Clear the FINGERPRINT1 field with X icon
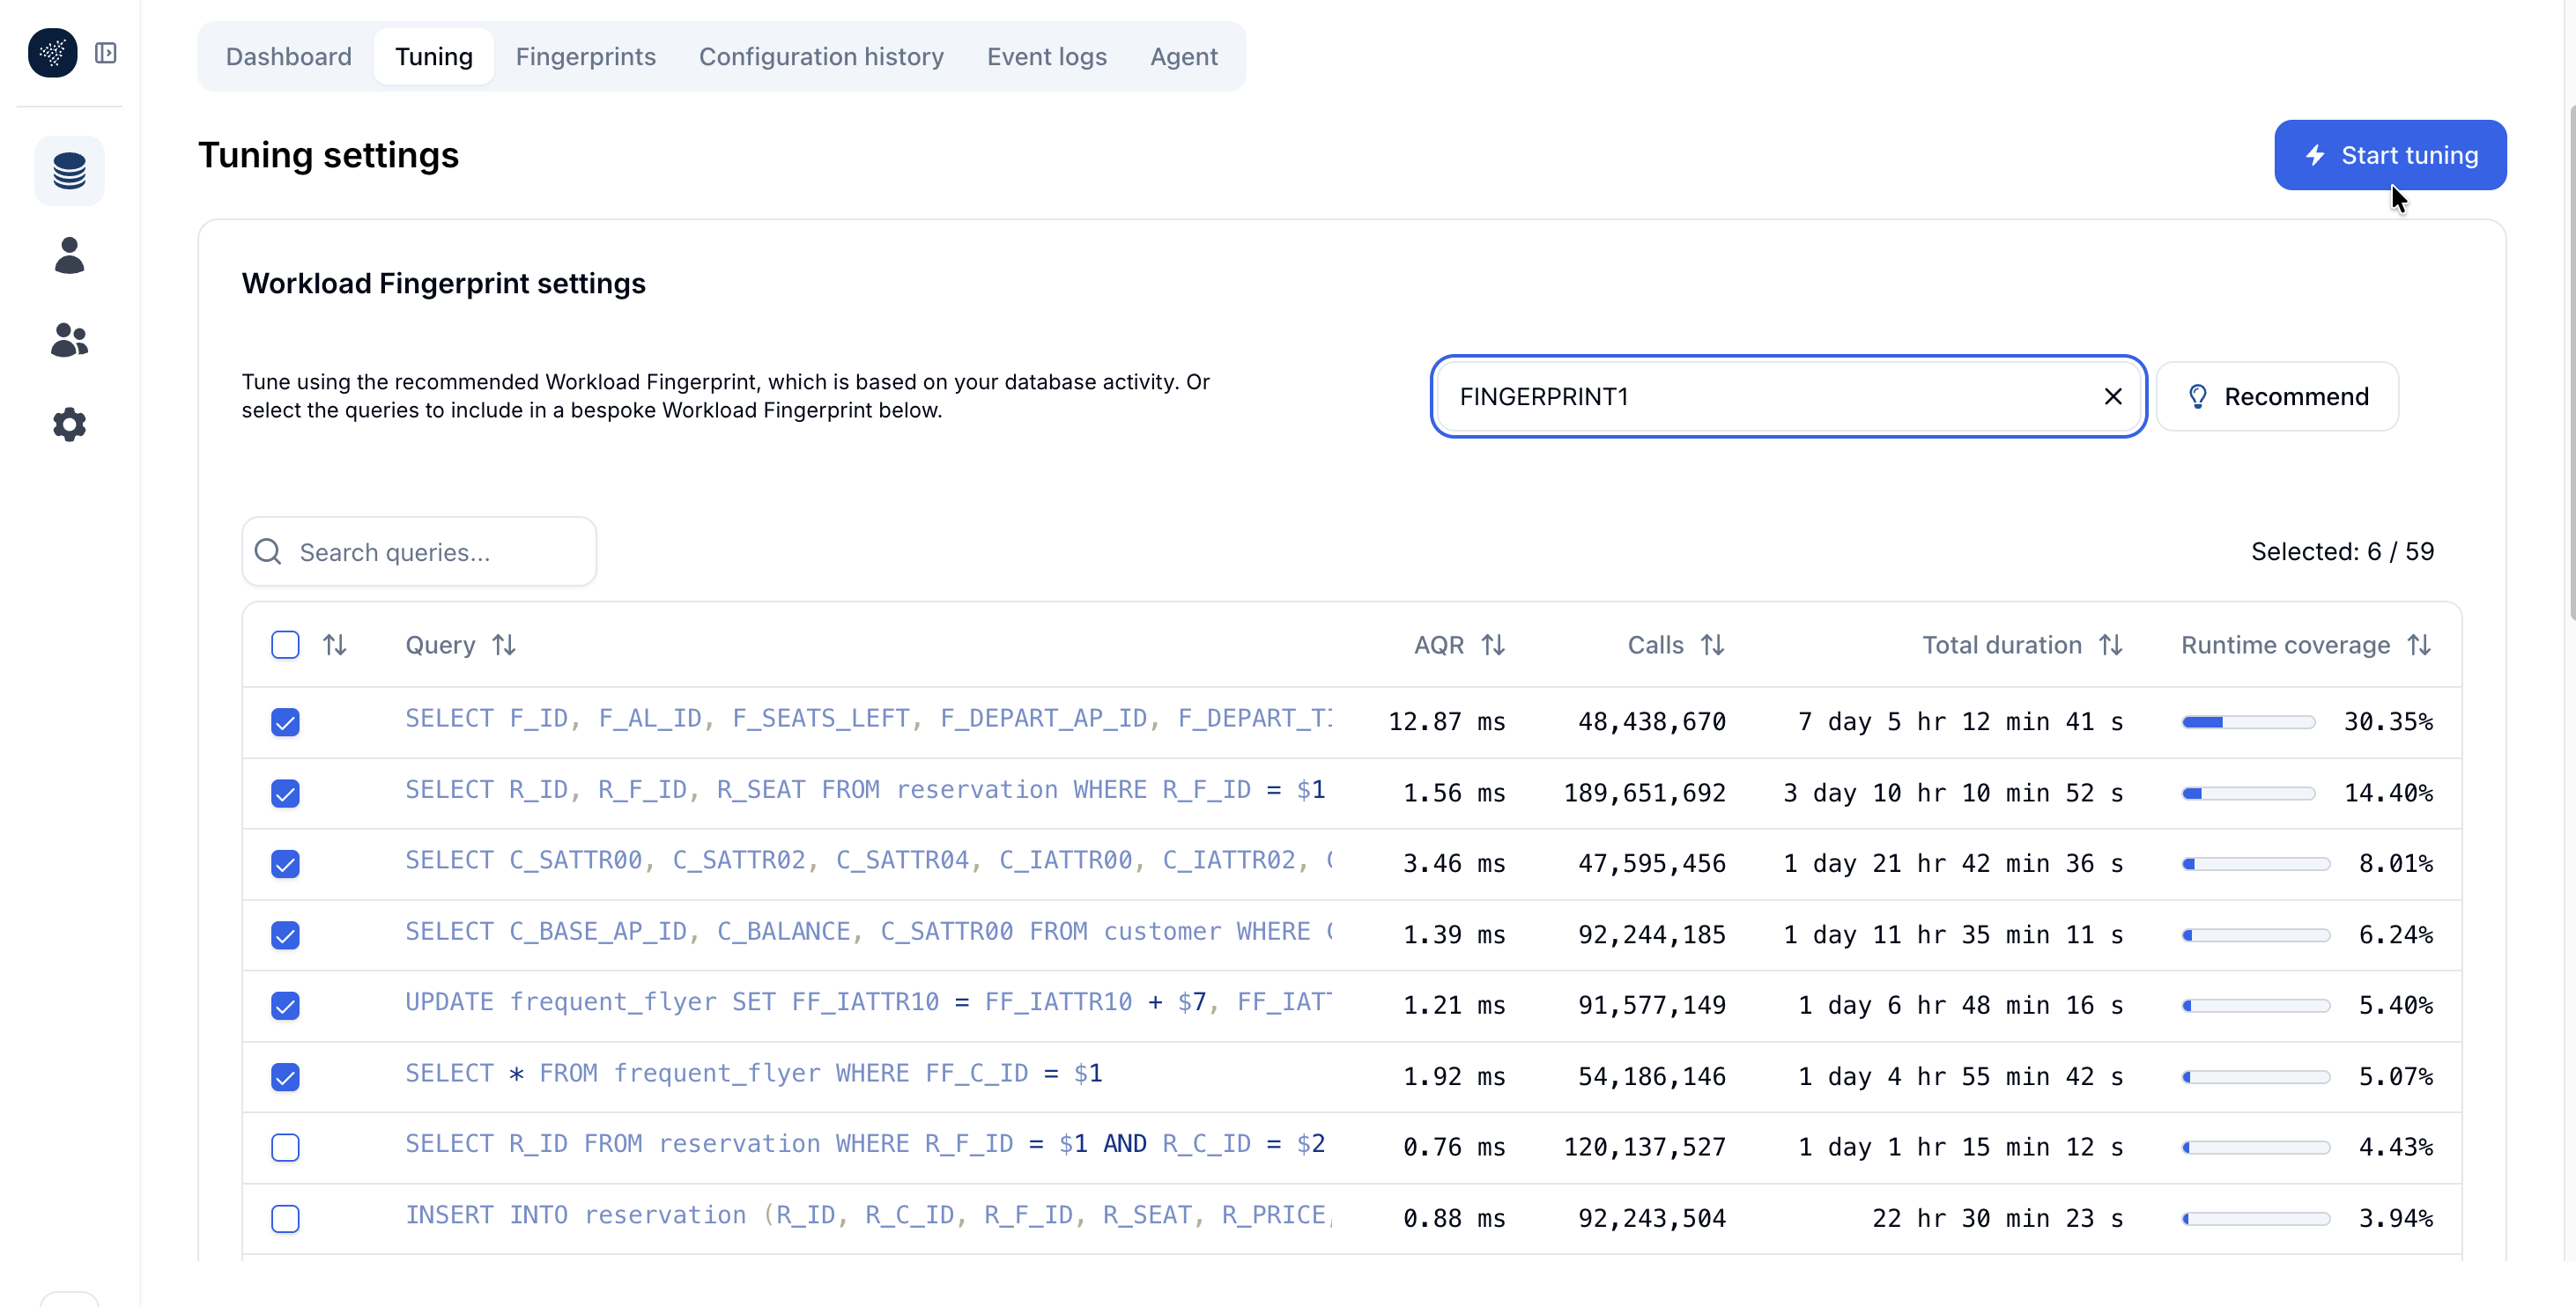The width and height of the screenshot is (2576, 1307). click(2112, 397)
